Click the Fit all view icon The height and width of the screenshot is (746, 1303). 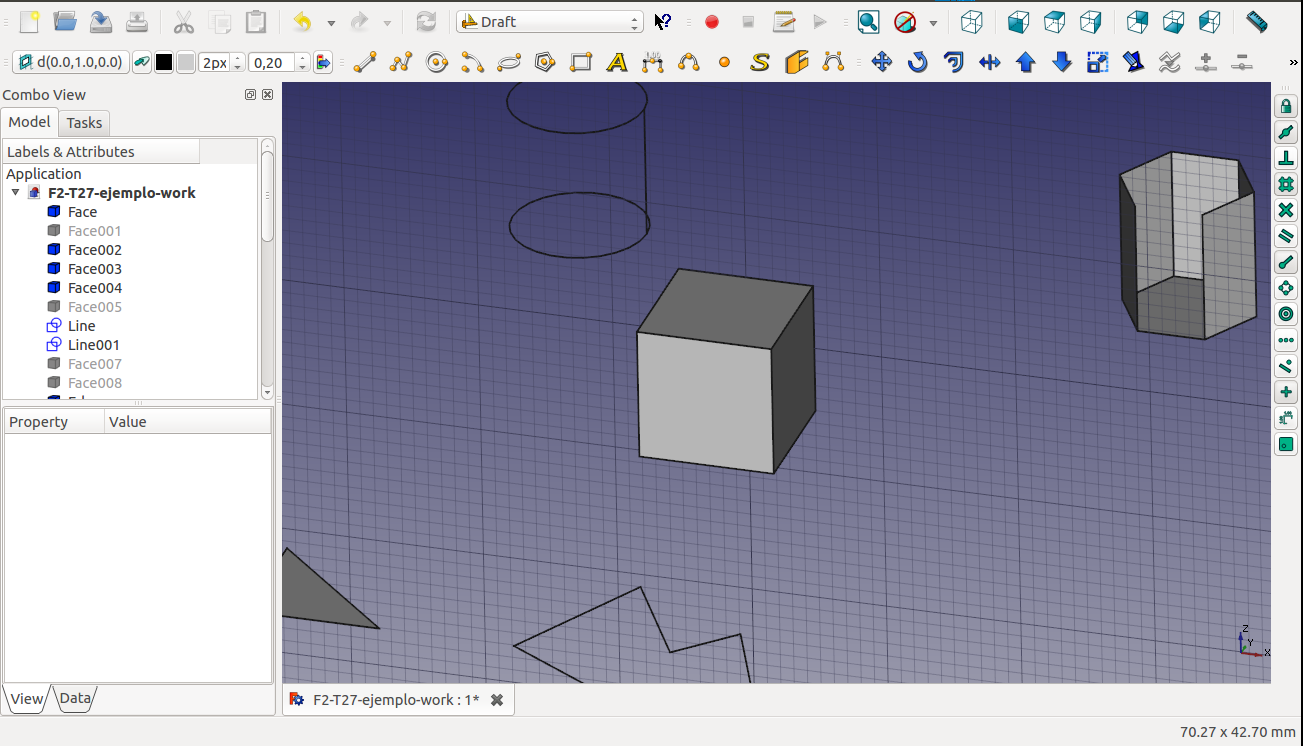coord(868,21)
